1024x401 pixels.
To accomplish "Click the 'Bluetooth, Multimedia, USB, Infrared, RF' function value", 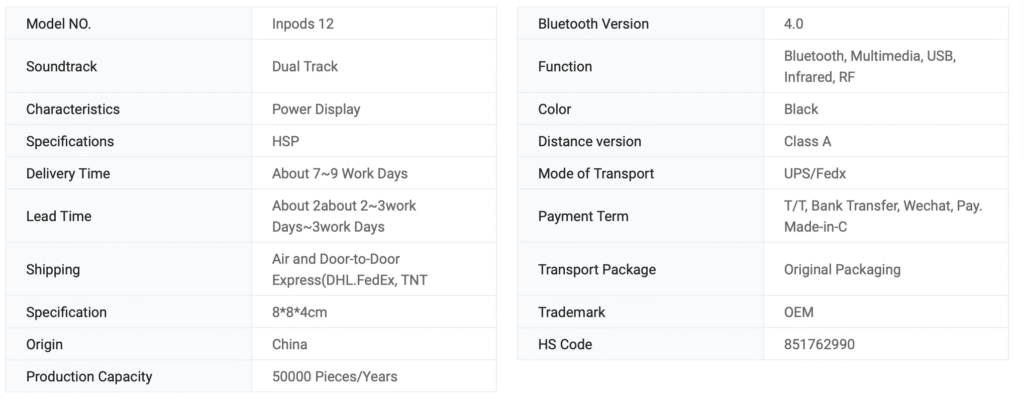I will 870,67.
